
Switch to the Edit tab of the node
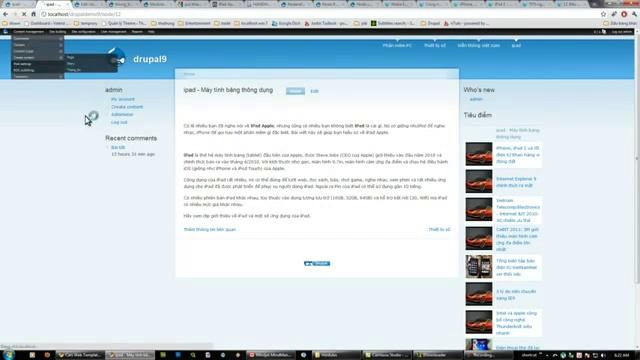click(314, 91)
